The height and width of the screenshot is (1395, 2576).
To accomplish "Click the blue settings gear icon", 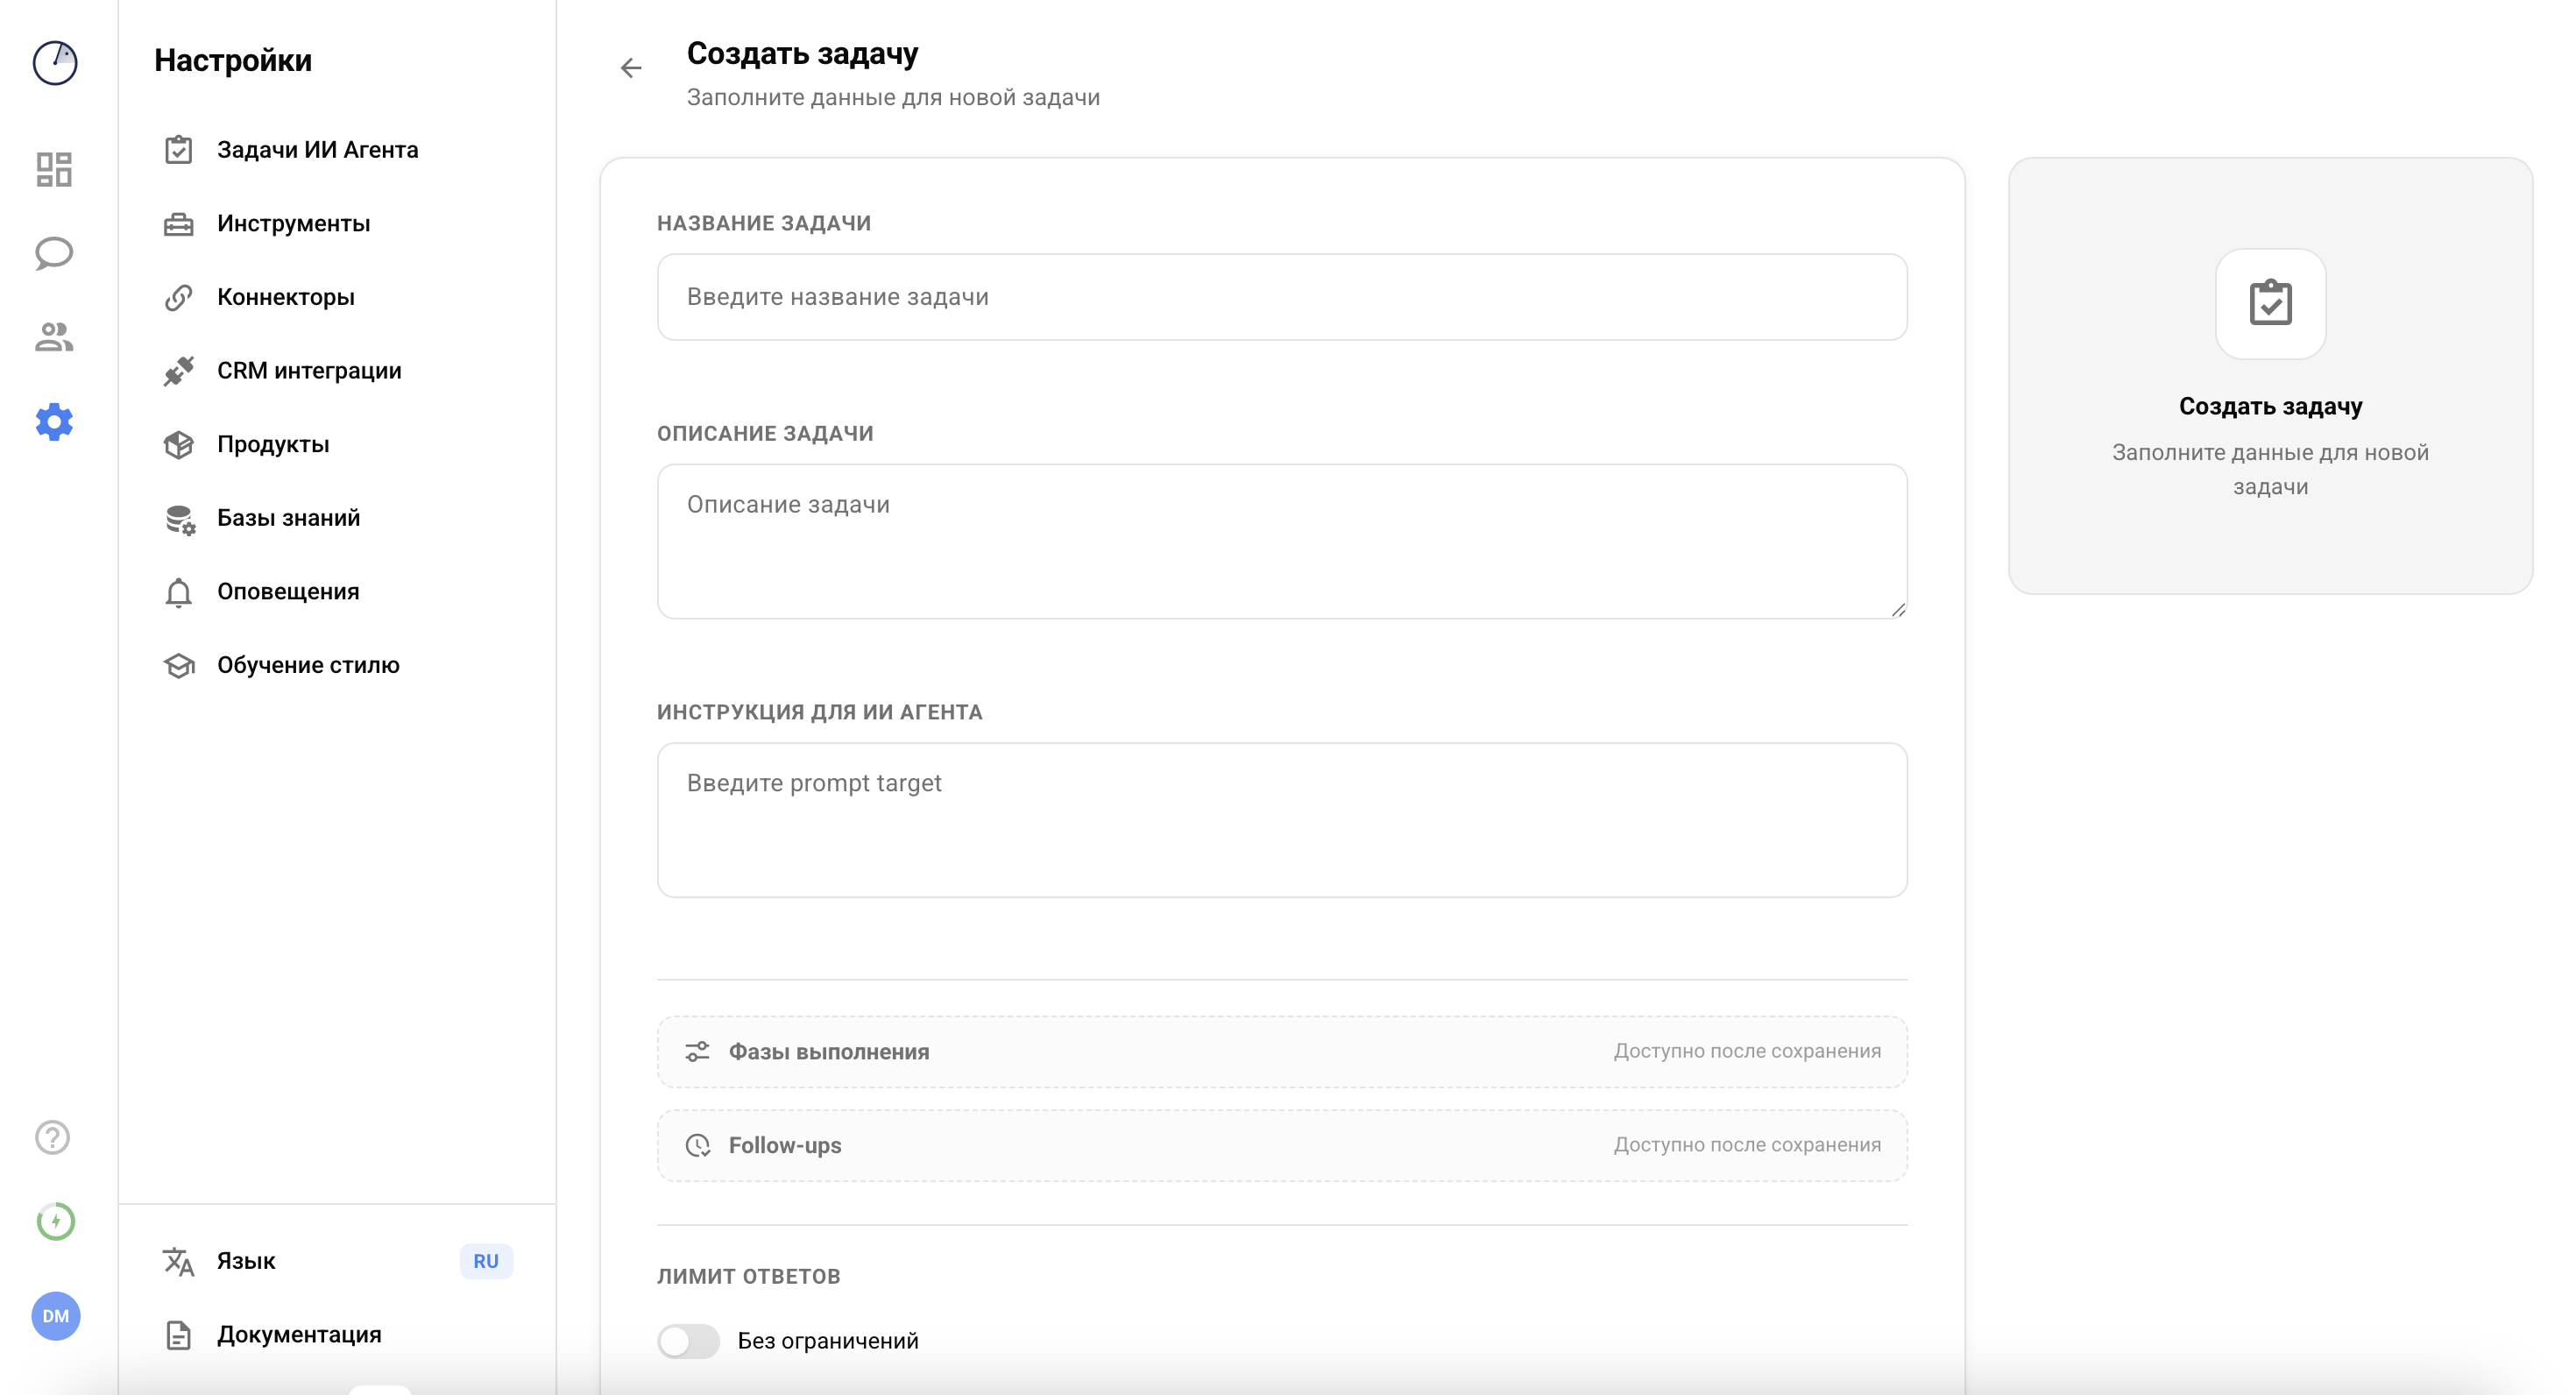I will click(x=54, y=422).
